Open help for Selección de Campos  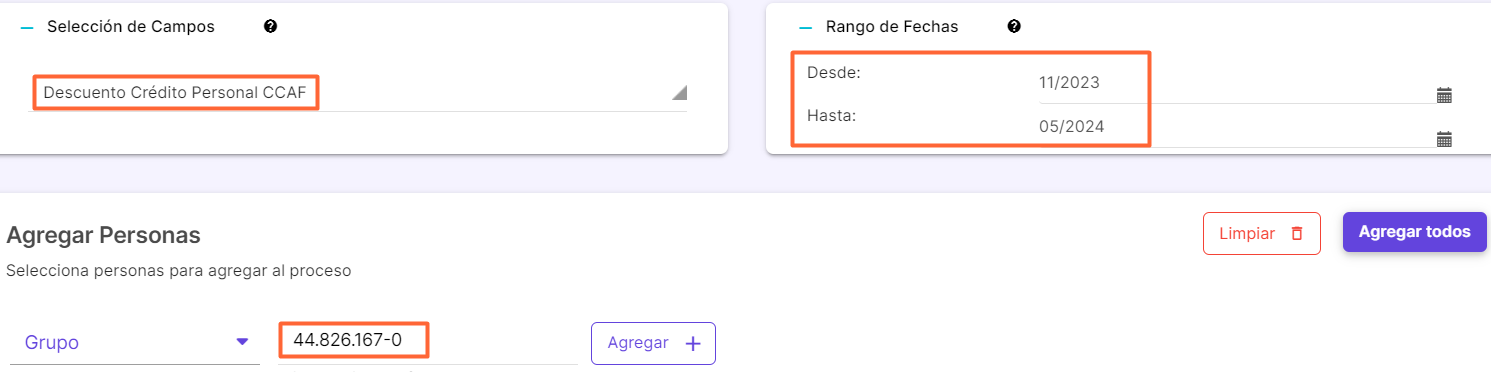click(270, 27)
